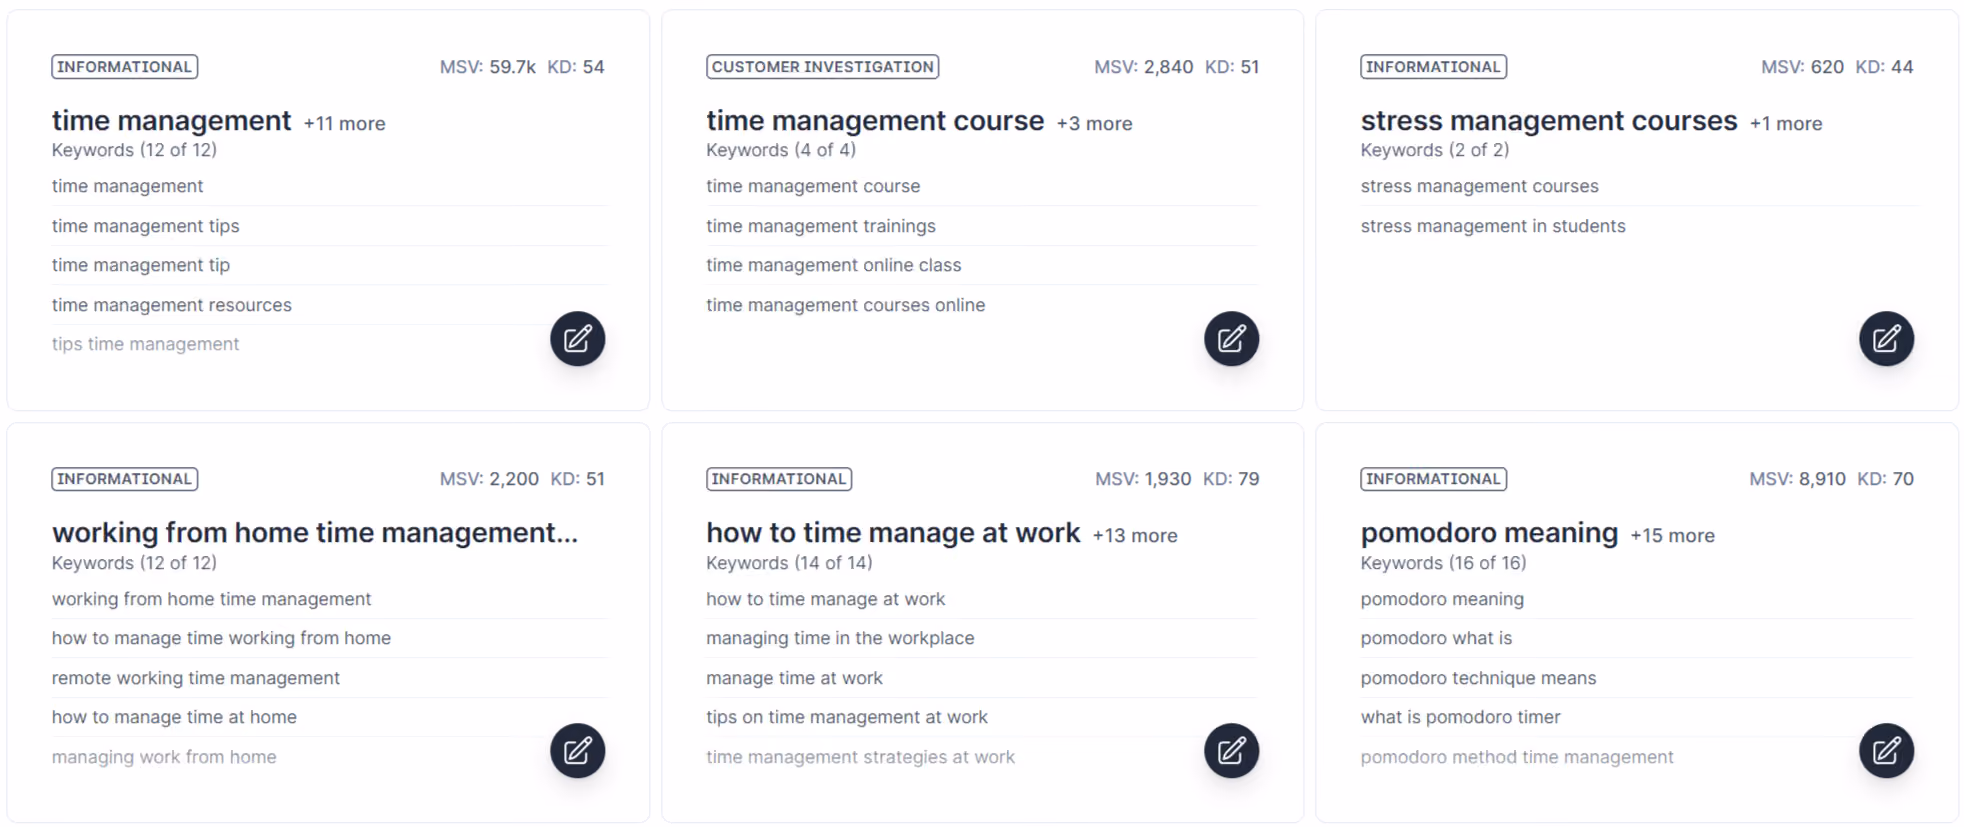This screenshot has height=827, width=1964.
Task: Edit the how to time manage cluster
Action: (1231, 751)
